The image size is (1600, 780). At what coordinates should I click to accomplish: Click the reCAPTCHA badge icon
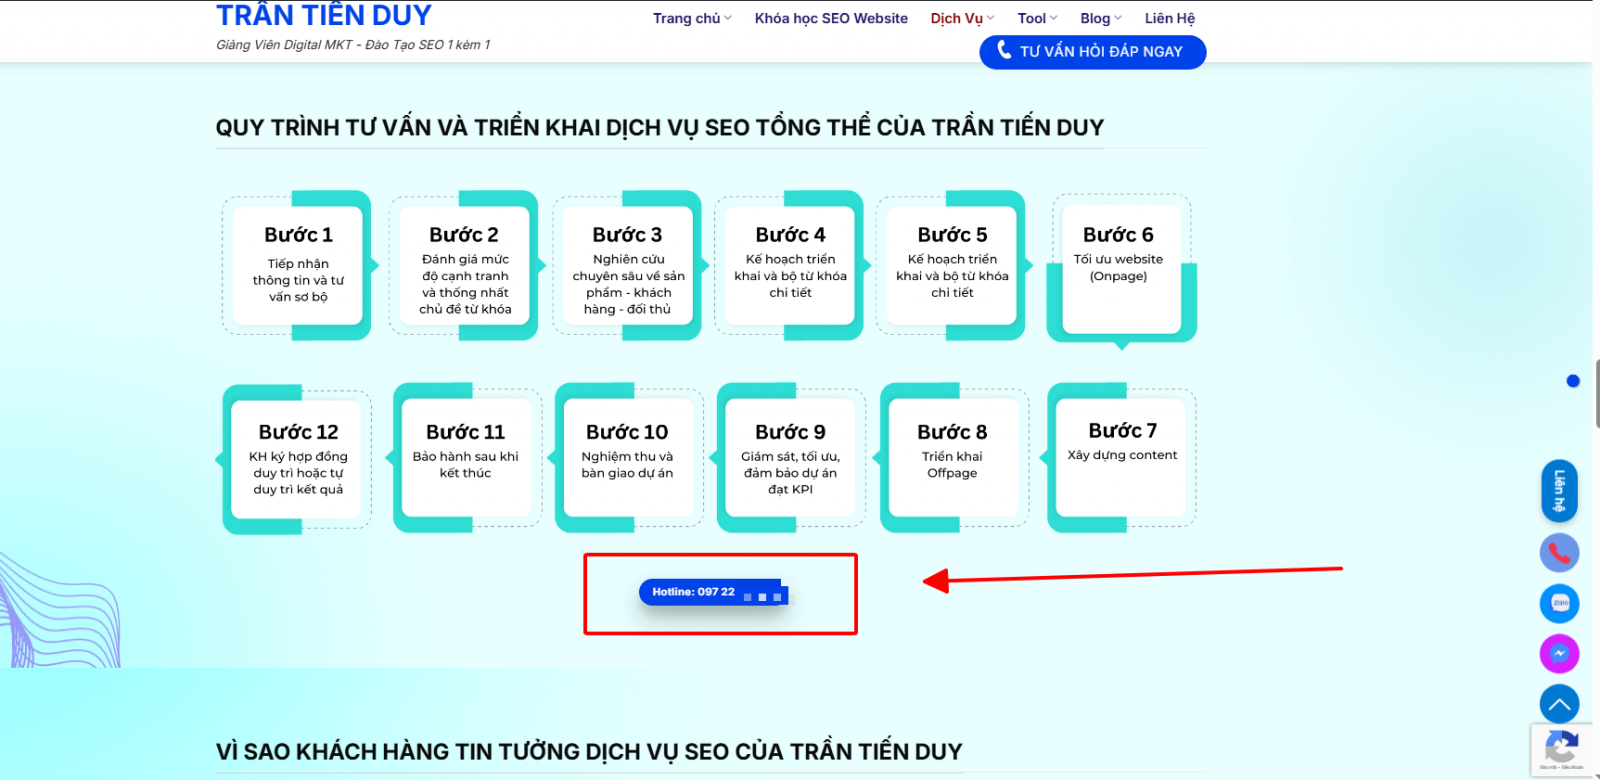[1561, 748]
